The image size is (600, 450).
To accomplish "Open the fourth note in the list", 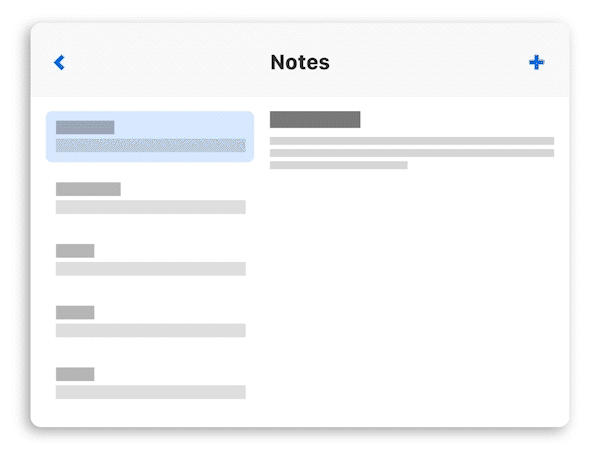I will 150,321.
